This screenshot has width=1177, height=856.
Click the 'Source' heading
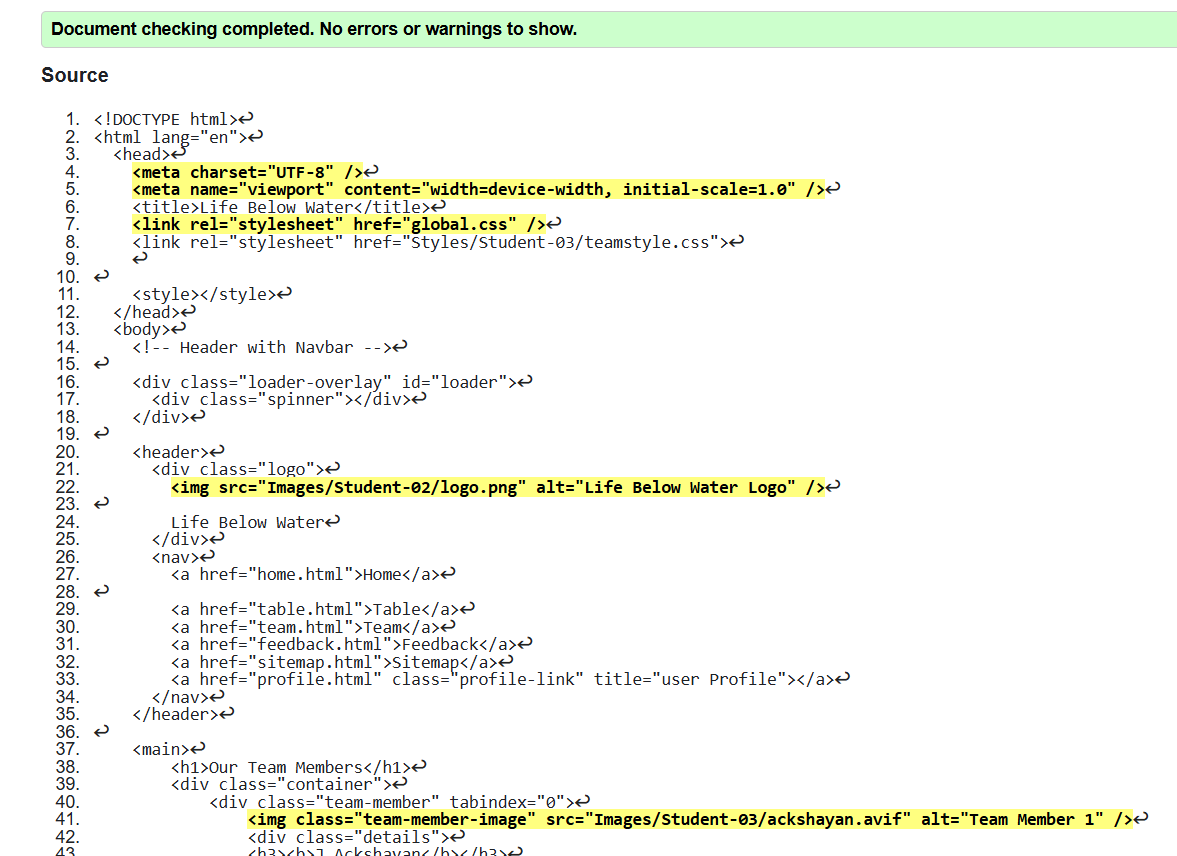point(75,75)
